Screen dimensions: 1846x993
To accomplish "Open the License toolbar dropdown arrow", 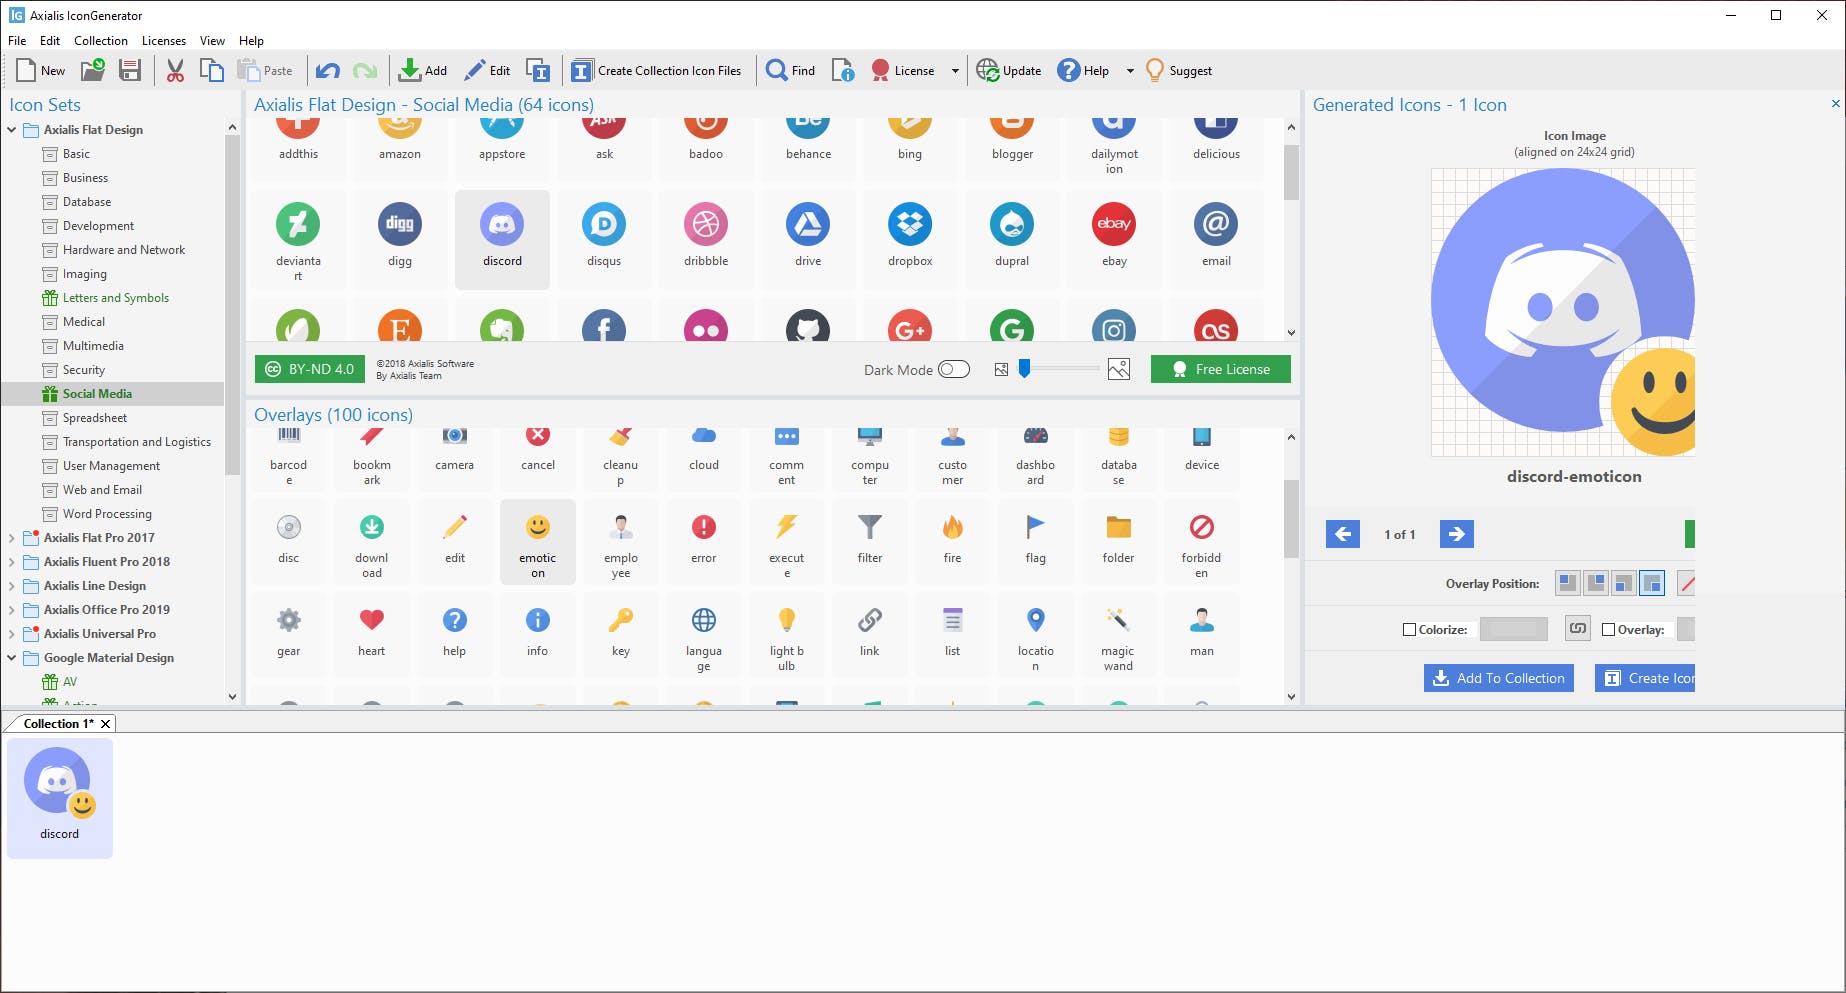I will click(x=955, y=71).
